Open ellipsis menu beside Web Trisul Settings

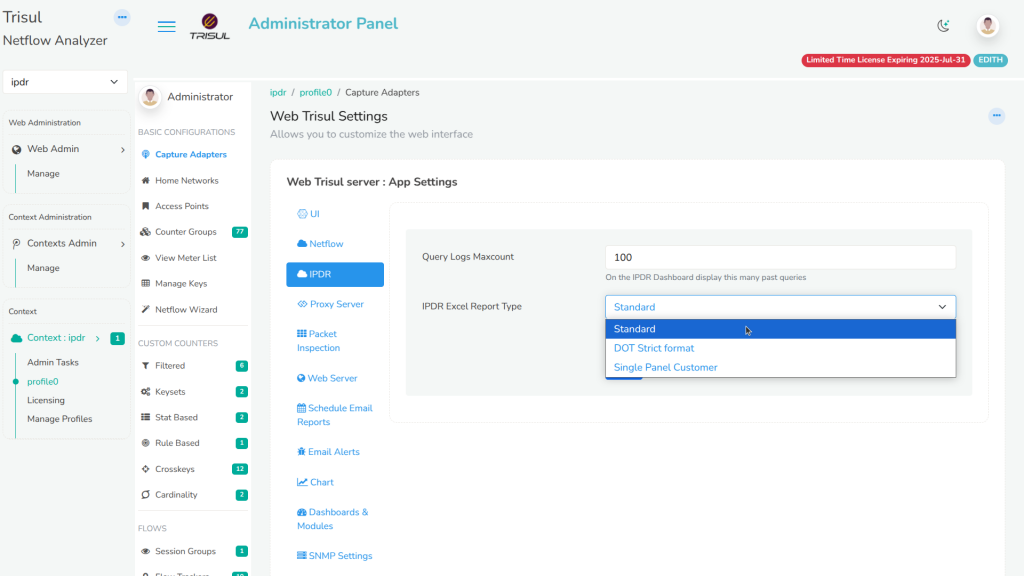[996, 116]
